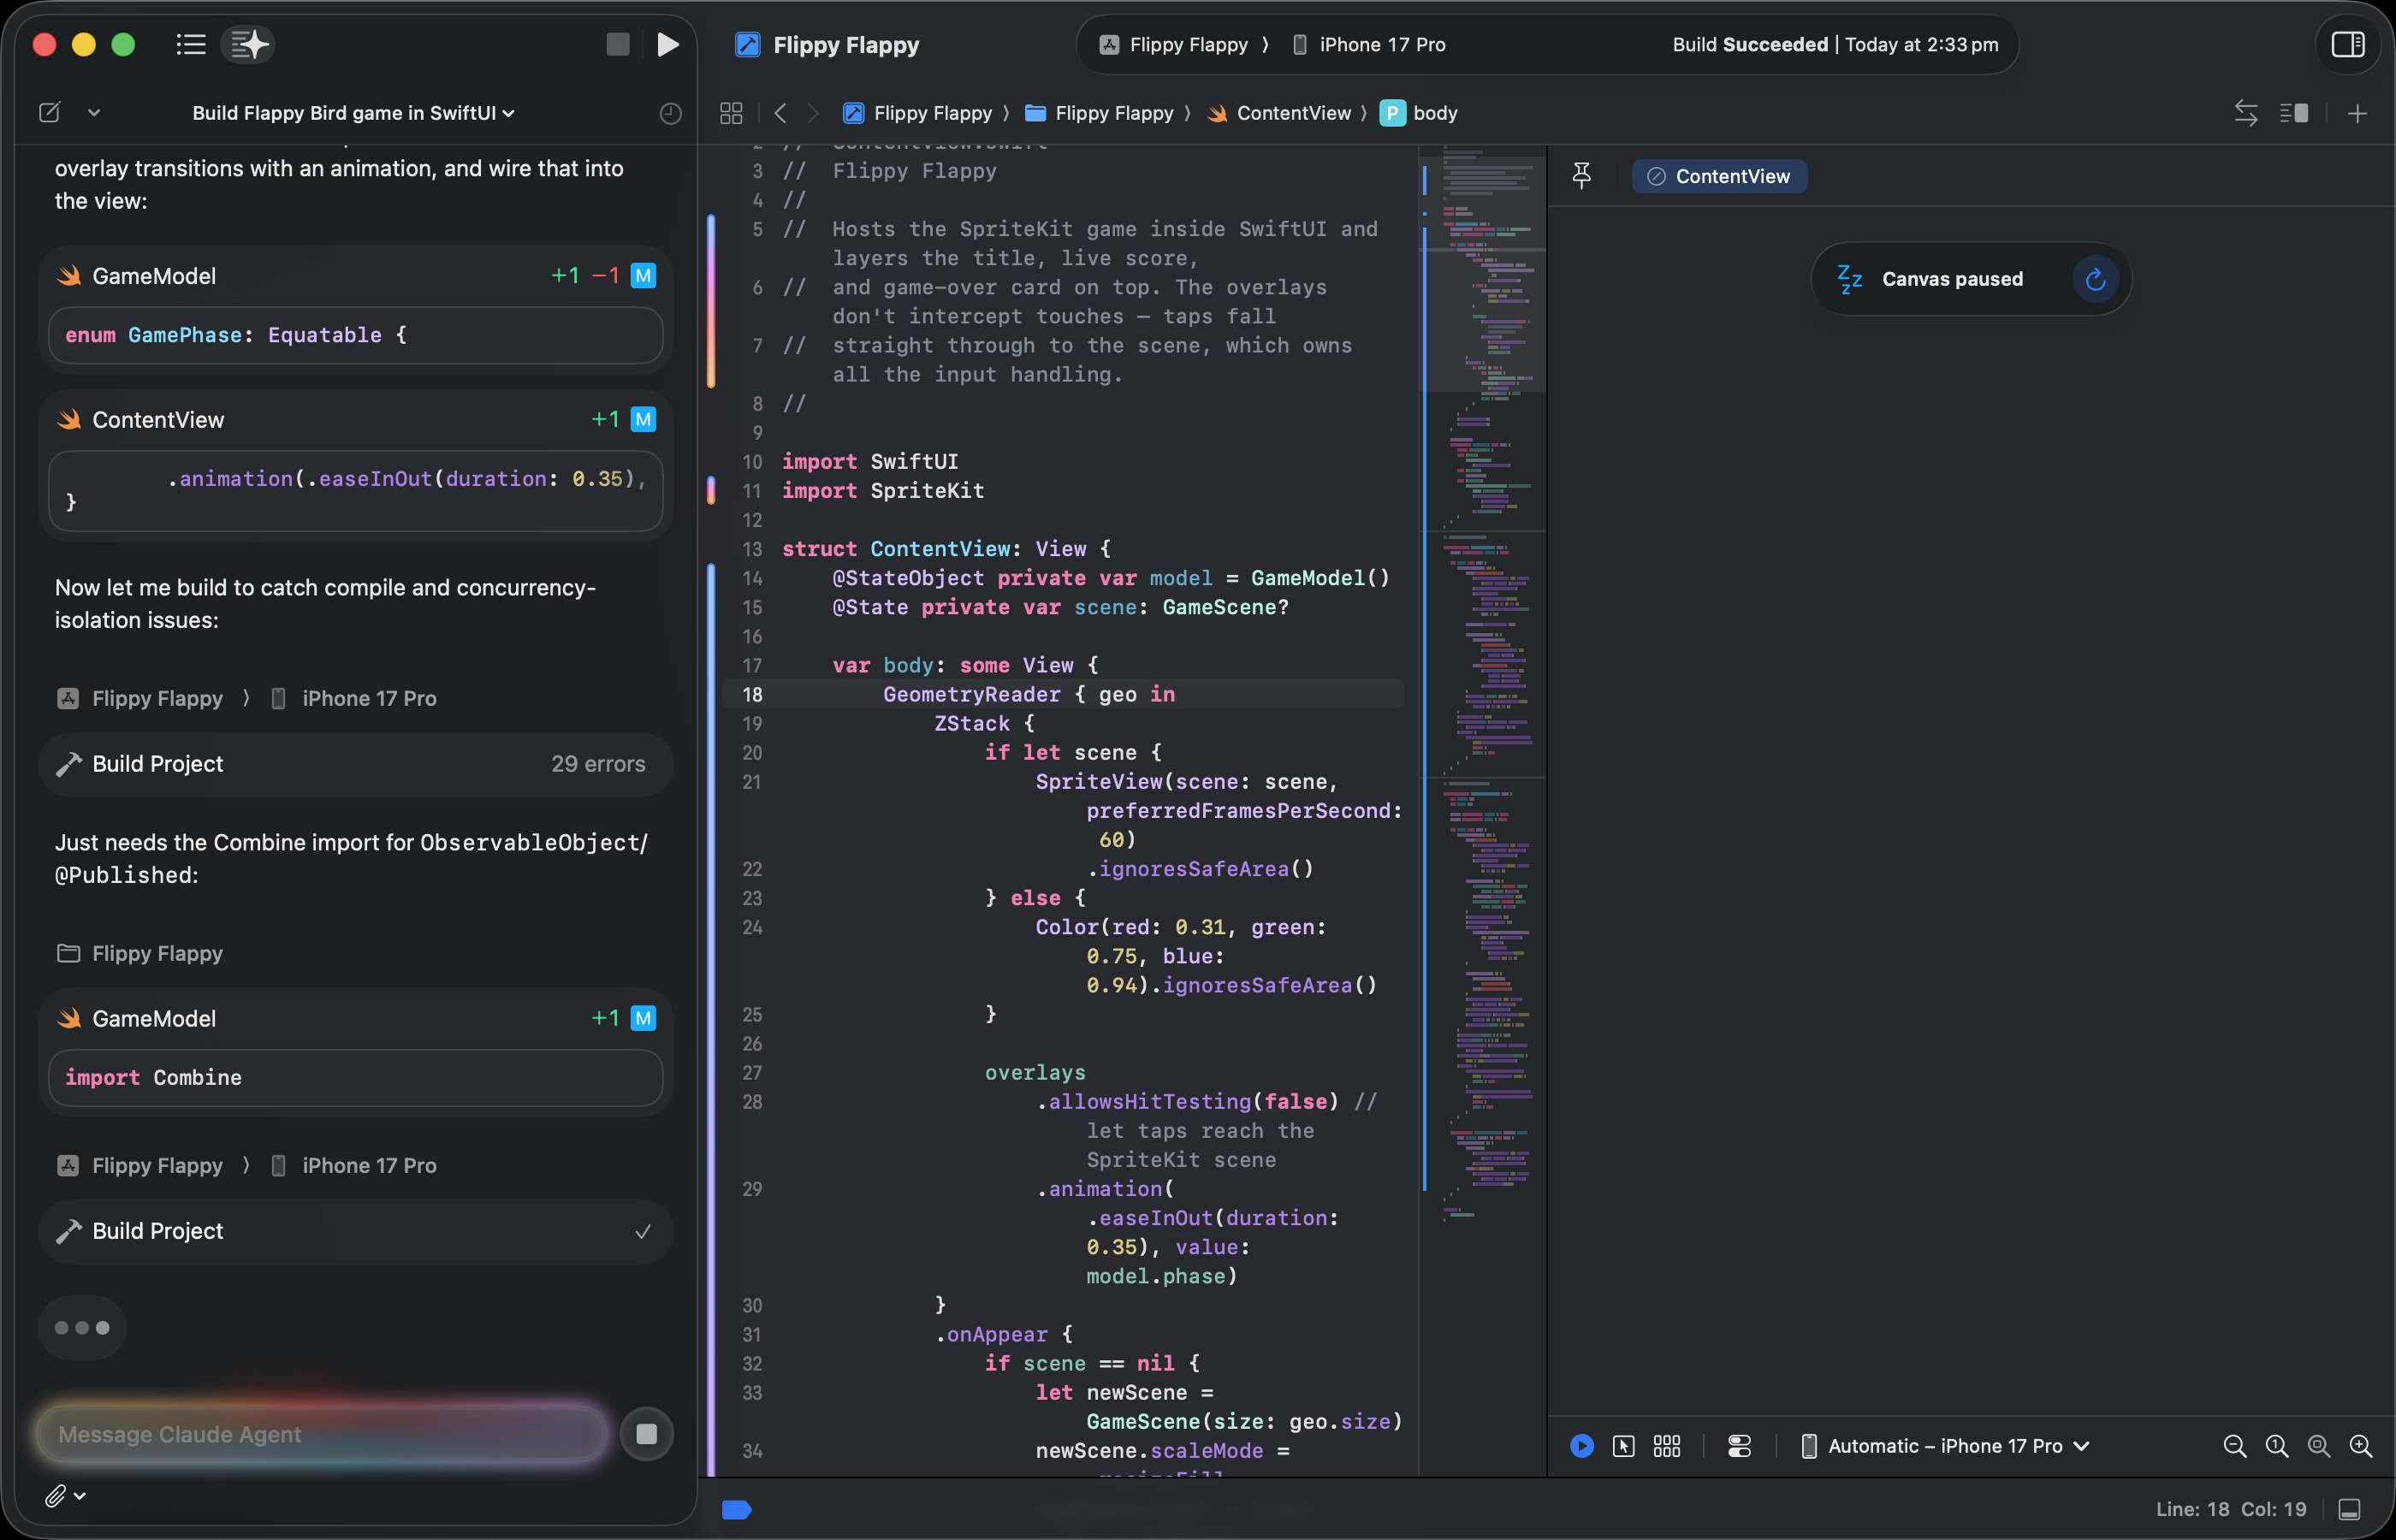
Task: Stop the running scheme in toolbar
Action: pyautogui.click(x=618, y=44)
